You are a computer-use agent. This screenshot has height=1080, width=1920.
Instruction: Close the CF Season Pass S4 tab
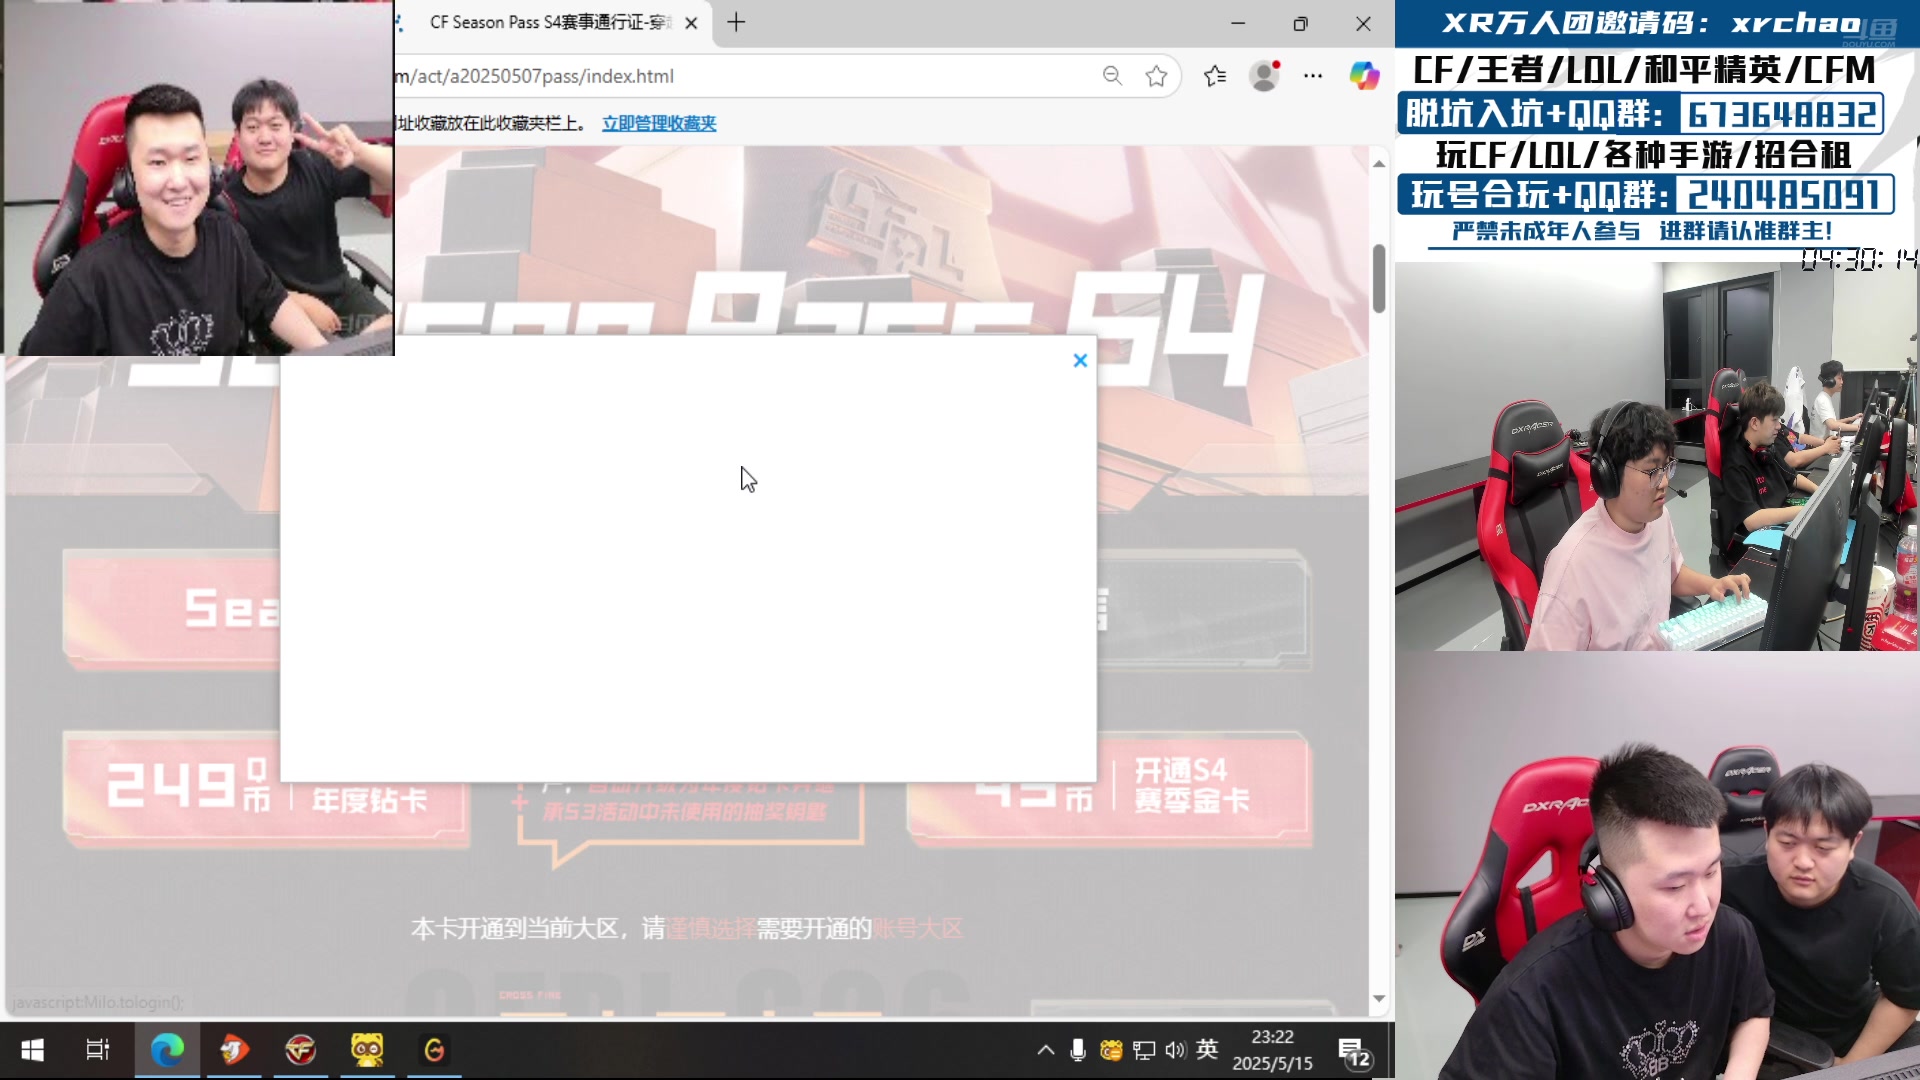[691, 23]
